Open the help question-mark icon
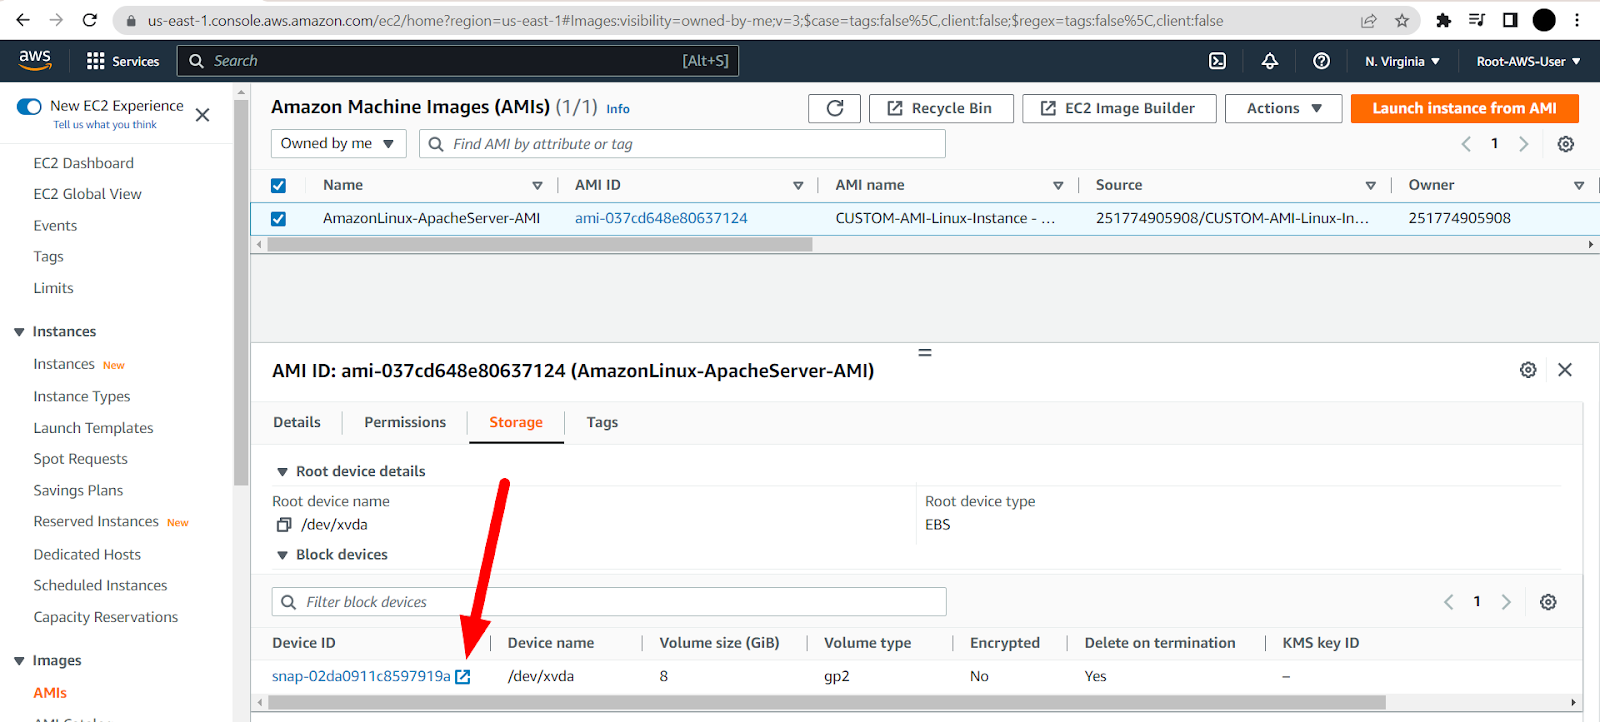The height and width of the screenshot is (722, 1600). pyautogui.click(x=1321, y=61)
